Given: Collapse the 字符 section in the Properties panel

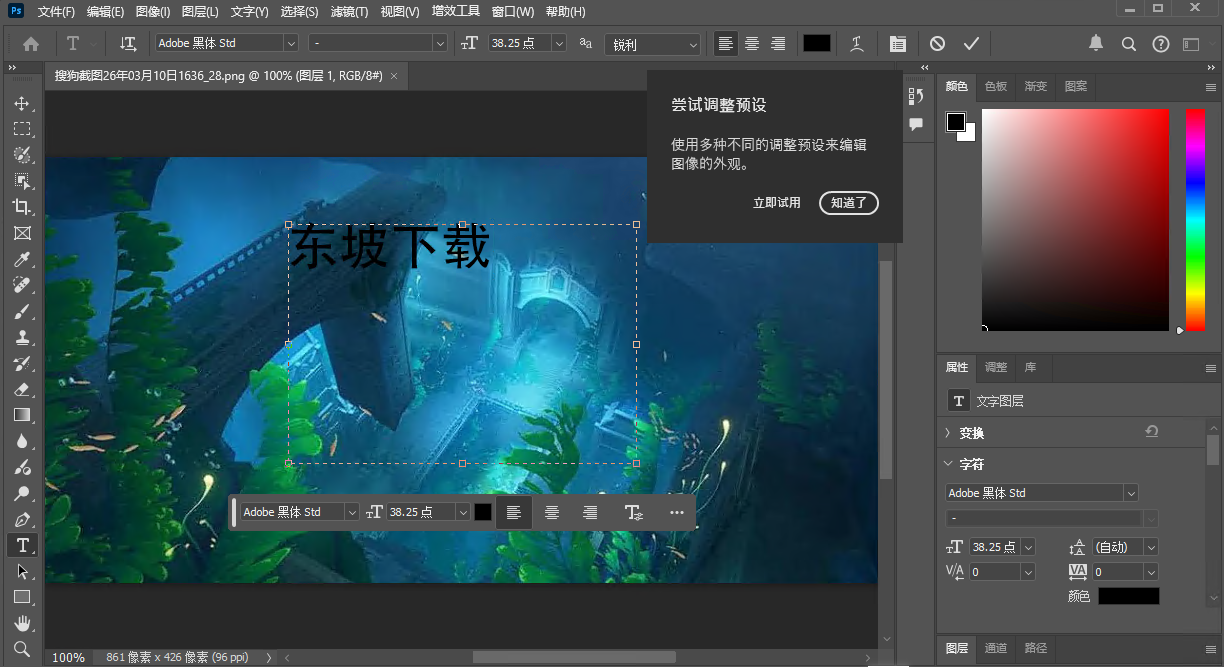Looking at the screenshot, I should (947, 463).
